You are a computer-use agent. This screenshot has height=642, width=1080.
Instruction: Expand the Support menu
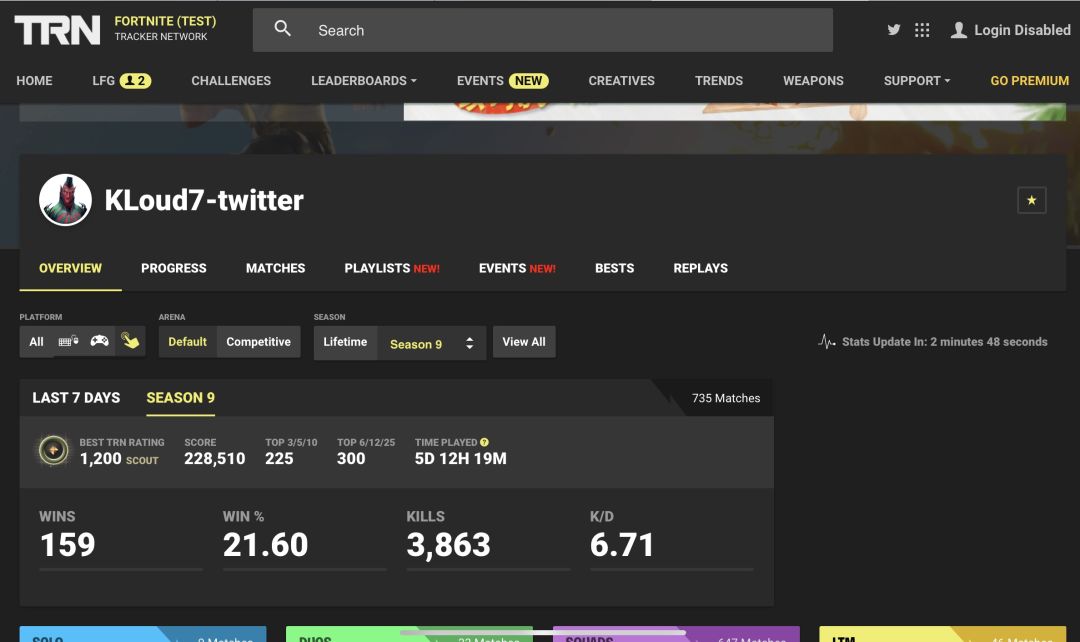[x=917, y=81]
